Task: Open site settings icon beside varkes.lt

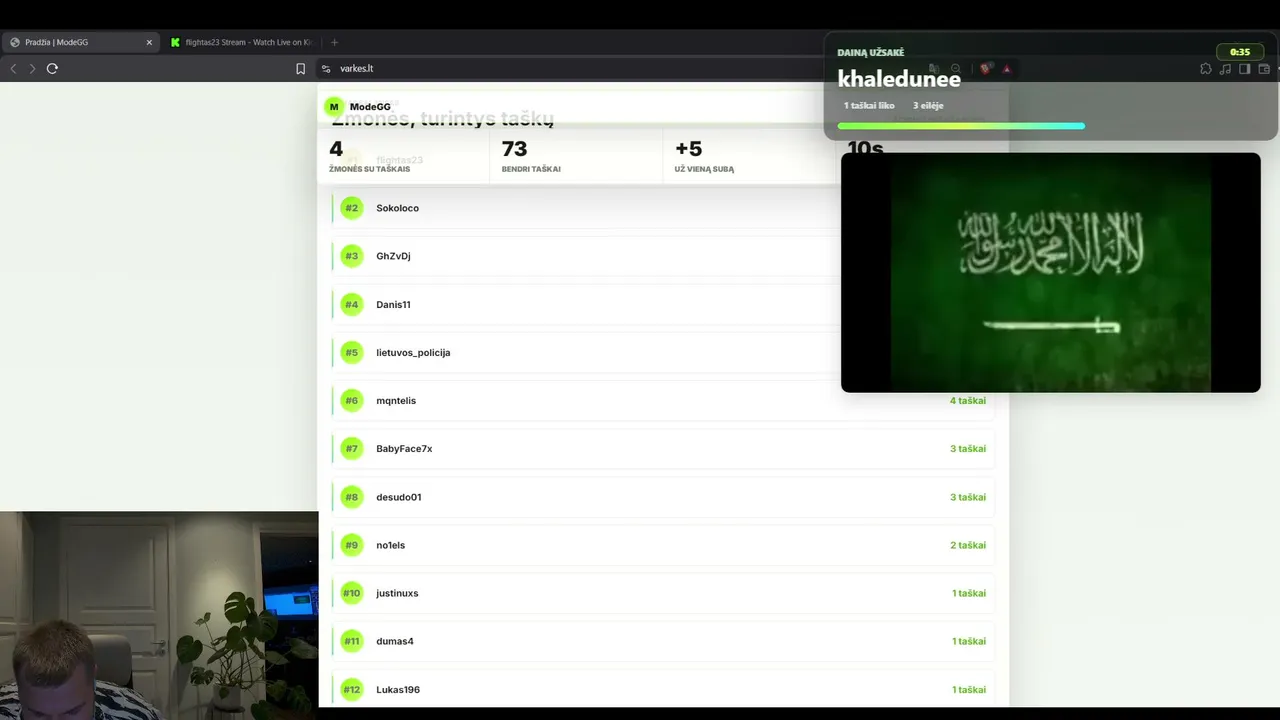Action: (326, 69)
